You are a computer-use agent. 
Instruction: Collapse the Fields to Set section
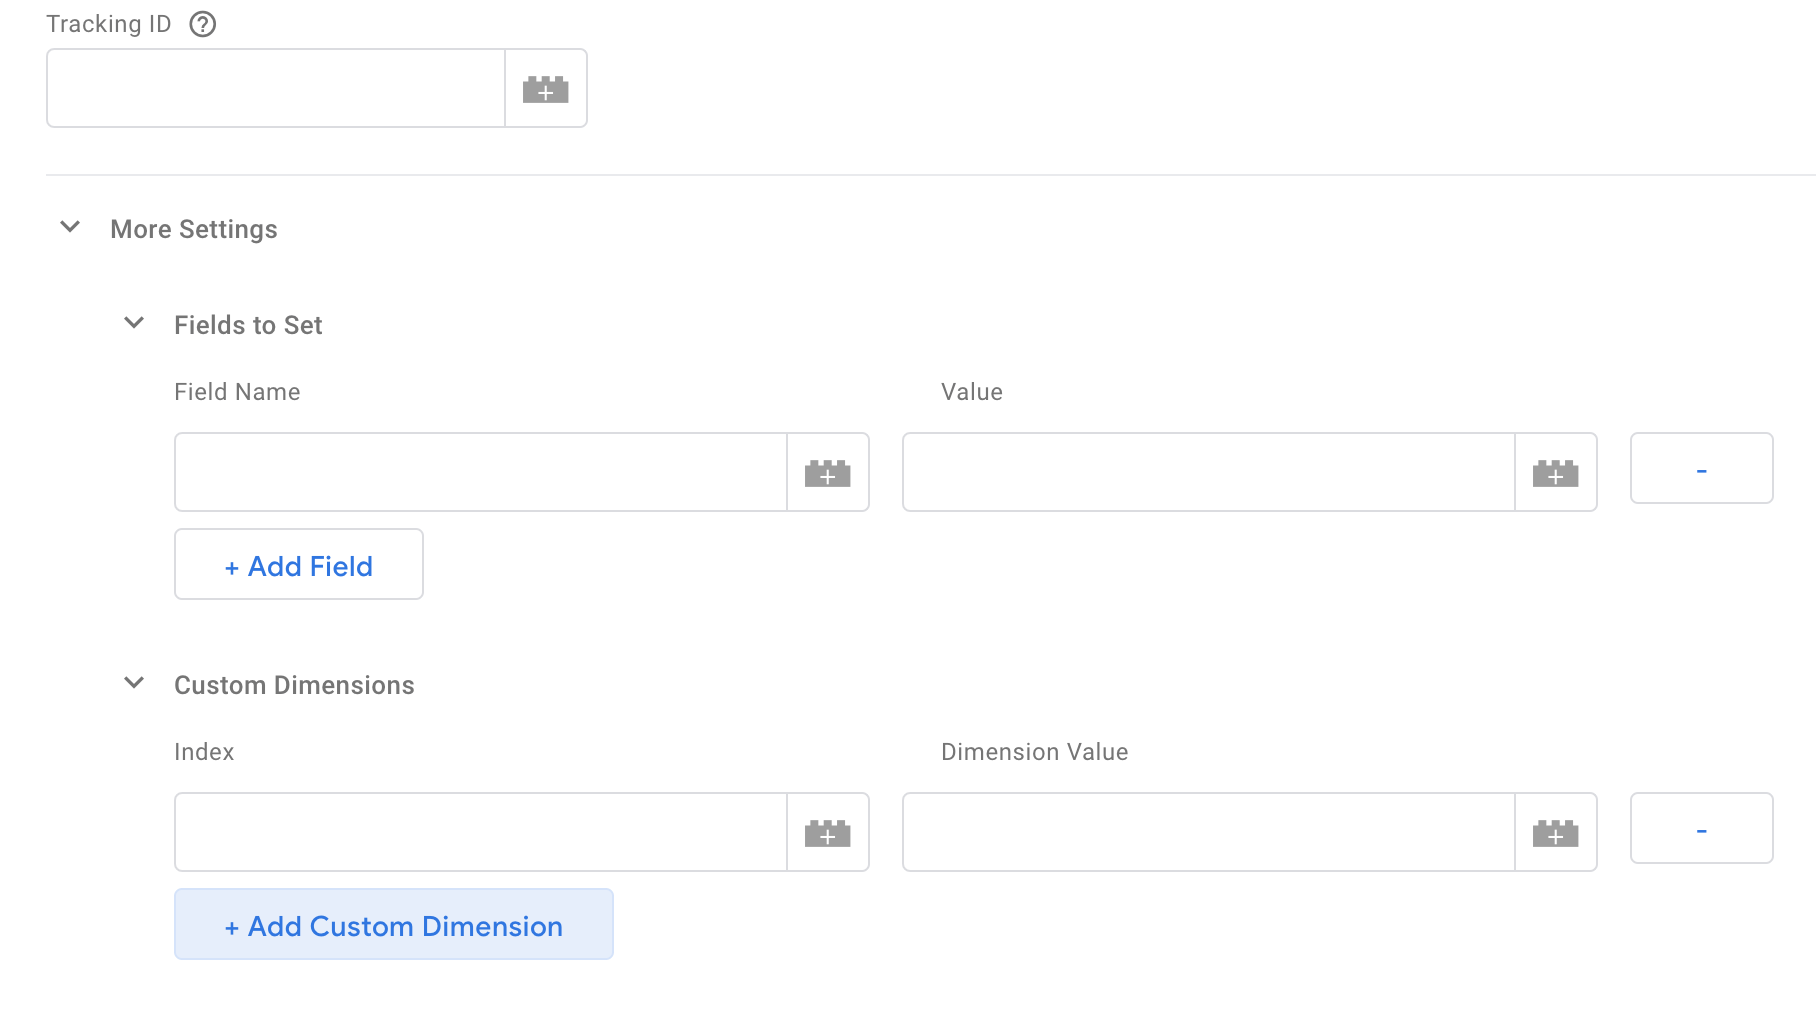134,323
